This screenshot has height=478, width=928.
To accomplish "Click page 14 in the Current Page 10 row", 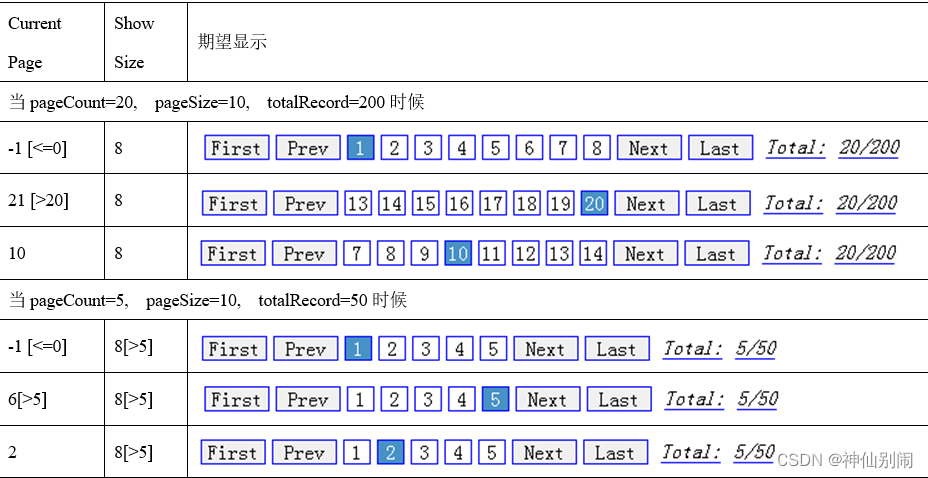I will pos(592,253).
